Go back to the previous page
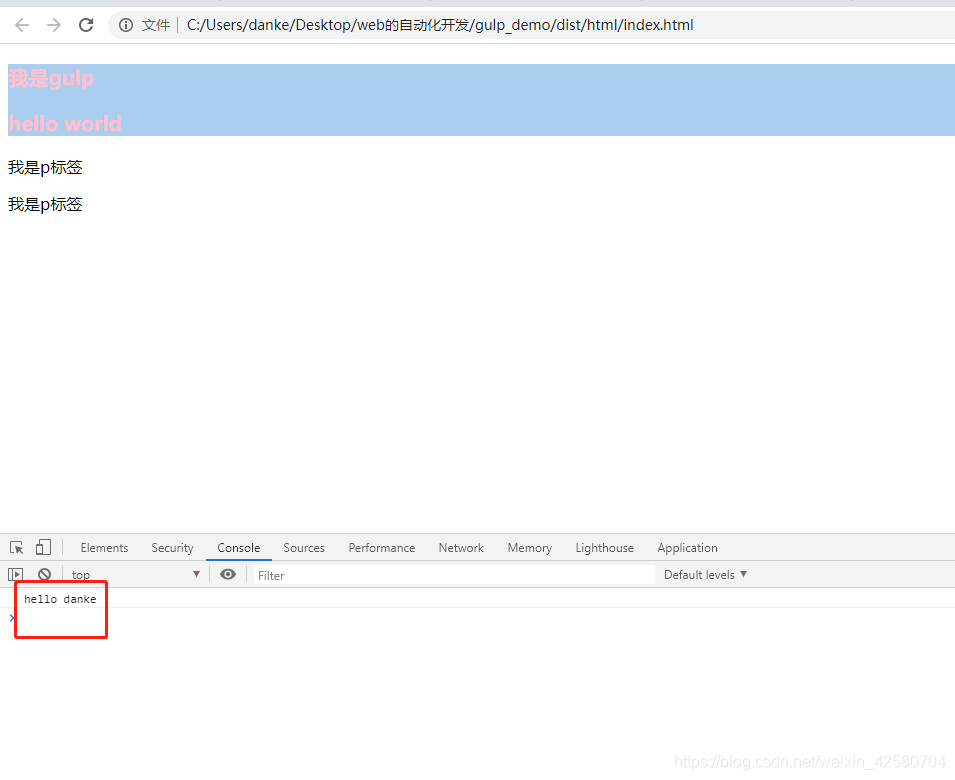The height and width of the screenshot is (780, 955). (22, 25)
